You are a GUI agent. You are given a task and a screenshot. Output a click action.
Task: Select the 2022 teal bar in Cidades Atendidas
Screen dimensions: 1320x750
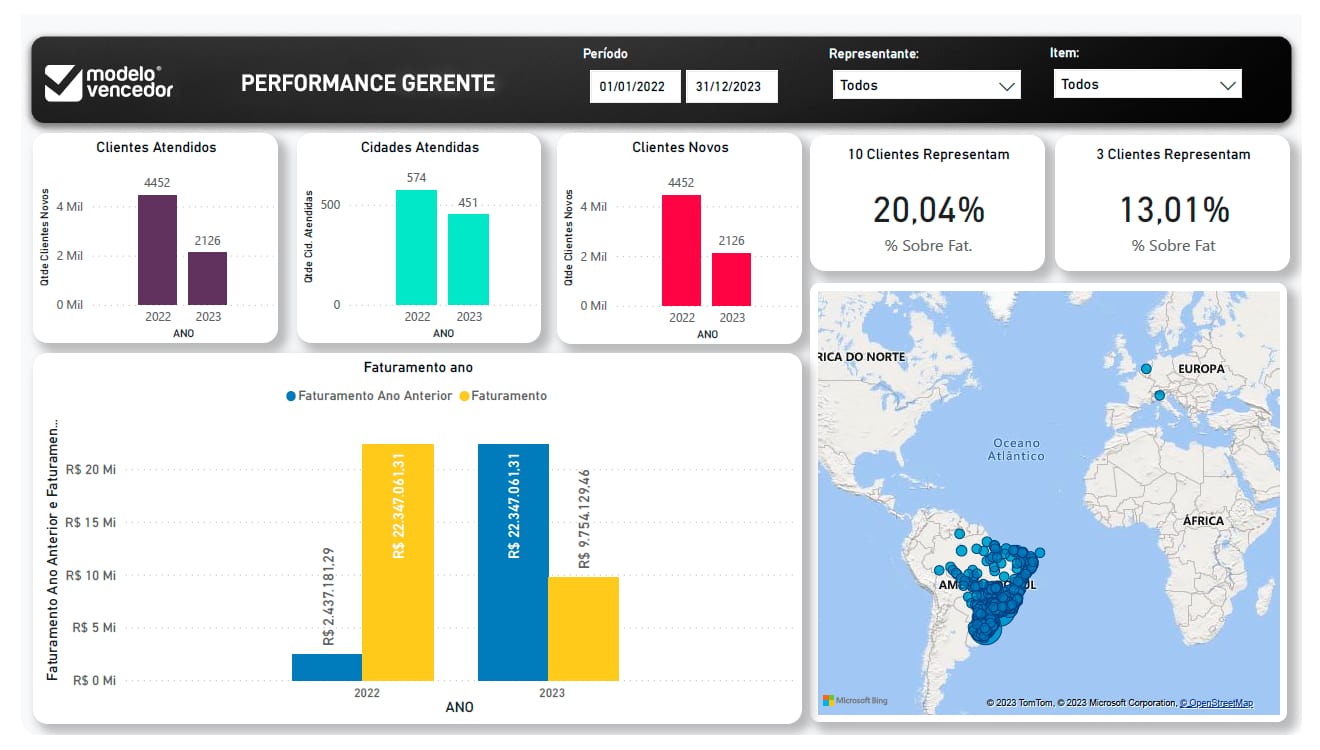[416, 247]
